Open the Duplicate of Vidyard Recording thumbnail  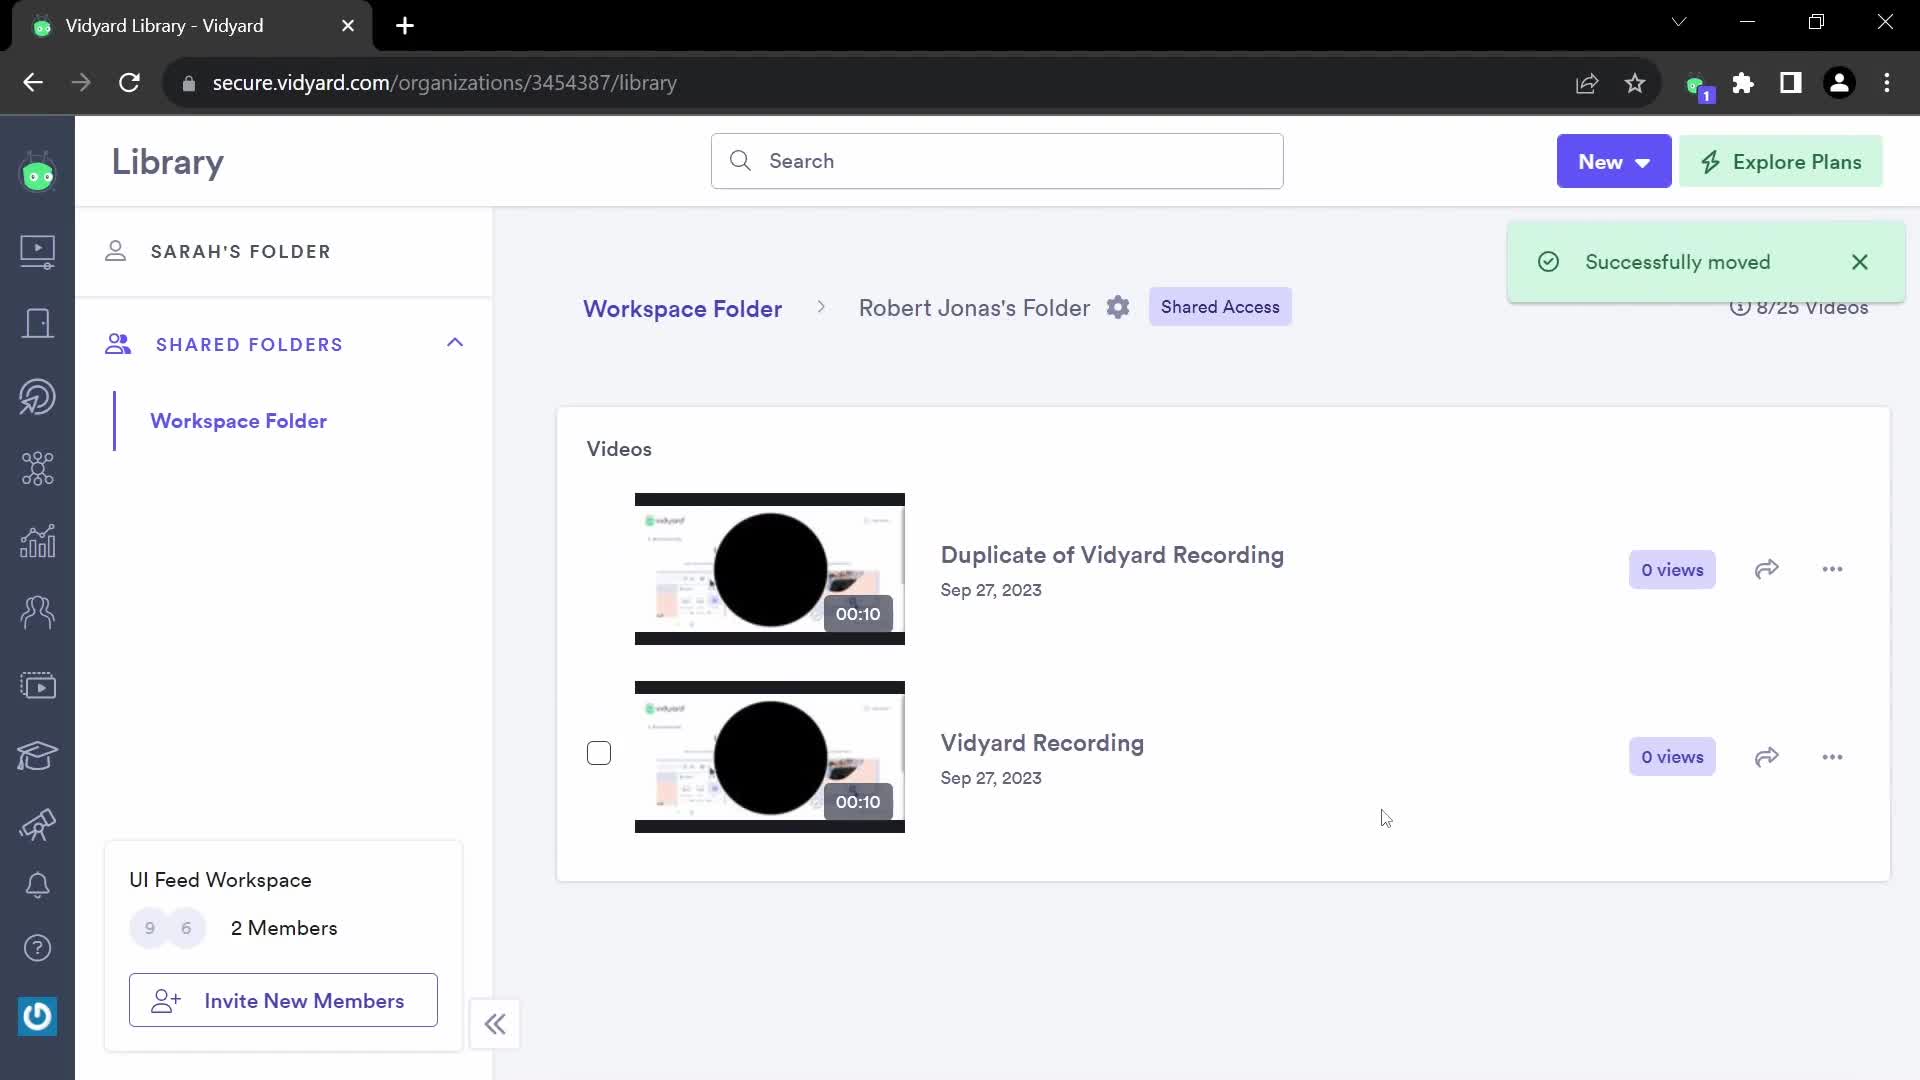tap(770, 569)
